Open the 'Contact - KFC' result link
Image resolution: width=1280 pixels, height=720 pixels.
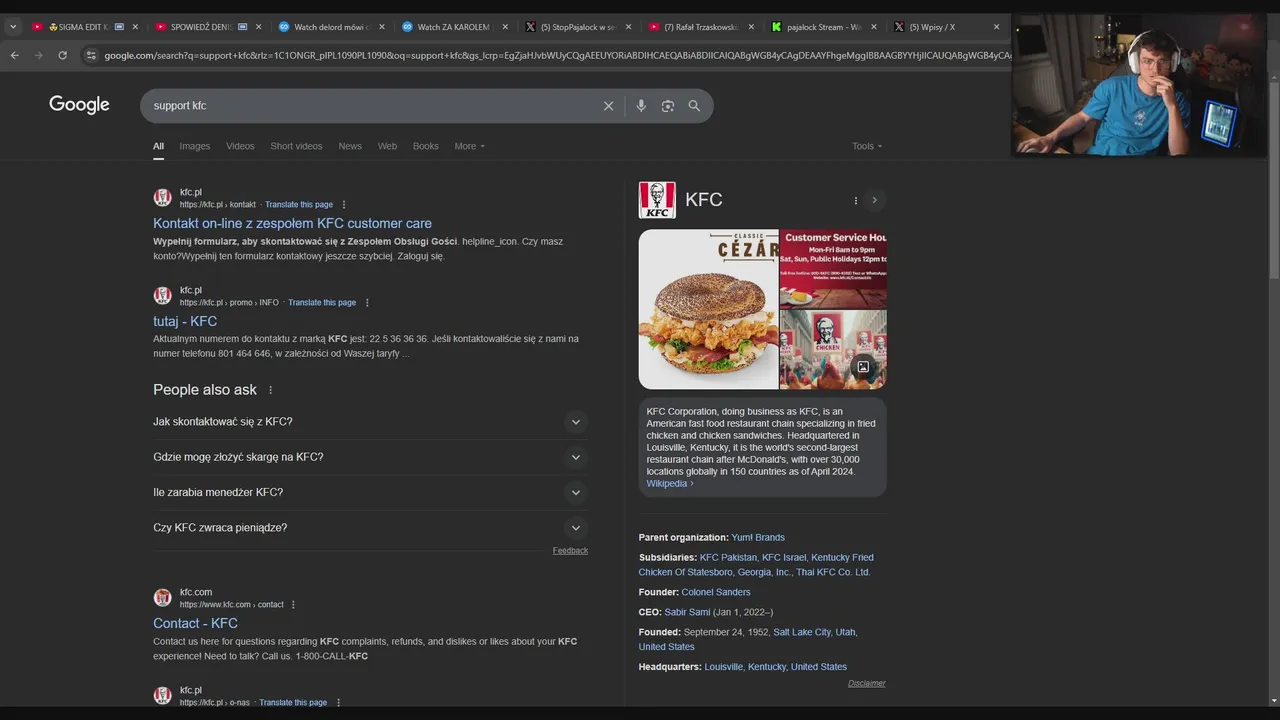point(195,624)
